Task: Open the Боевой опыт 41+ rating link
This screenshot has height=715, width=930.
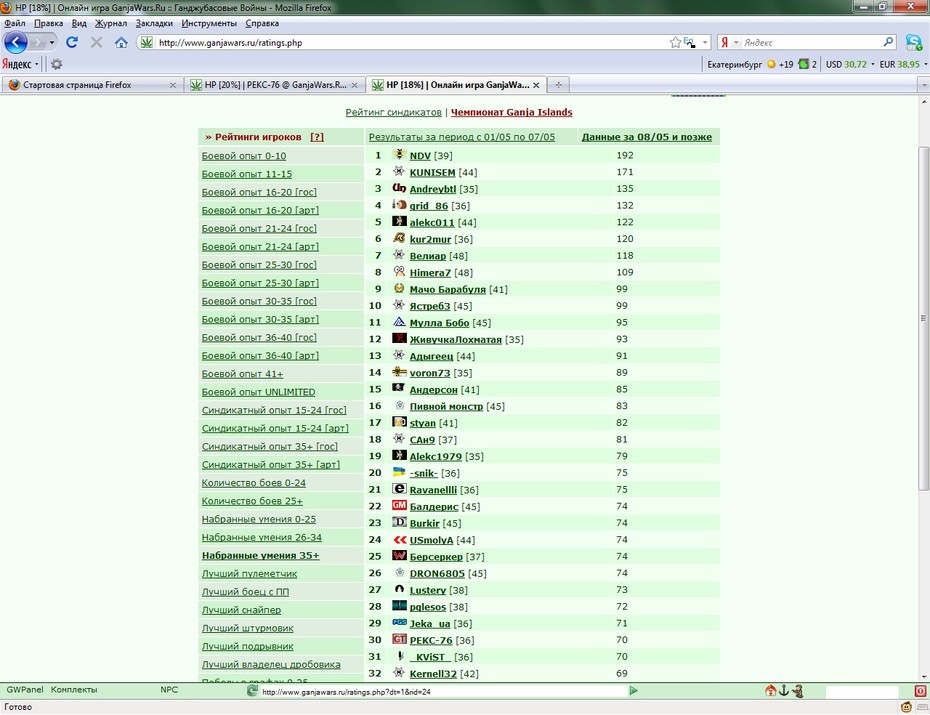Action: click(243, 374)
